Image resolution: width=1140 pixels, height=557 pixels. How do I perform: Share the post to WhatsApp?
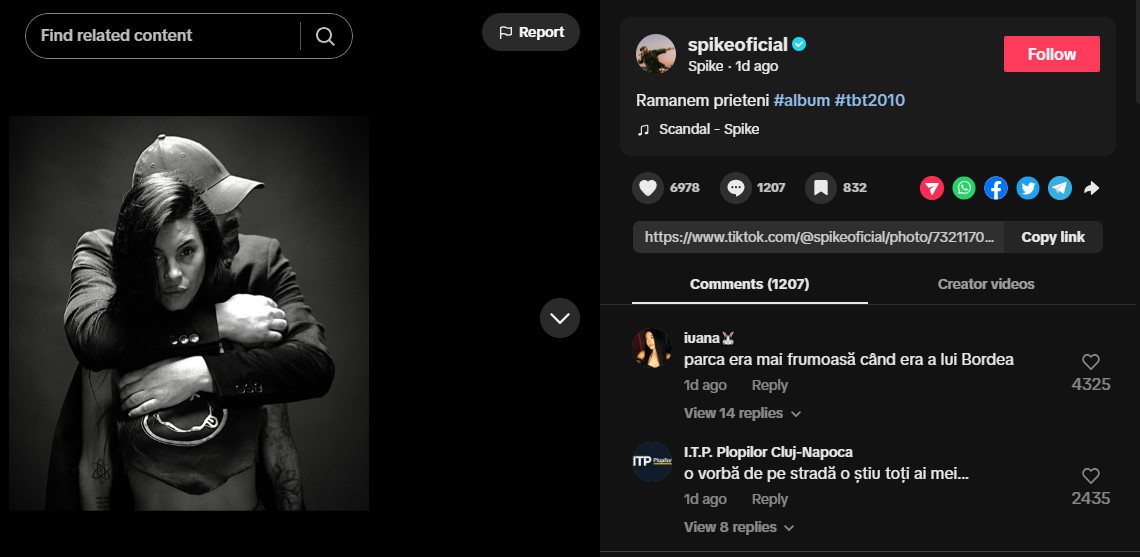point(964,188)
